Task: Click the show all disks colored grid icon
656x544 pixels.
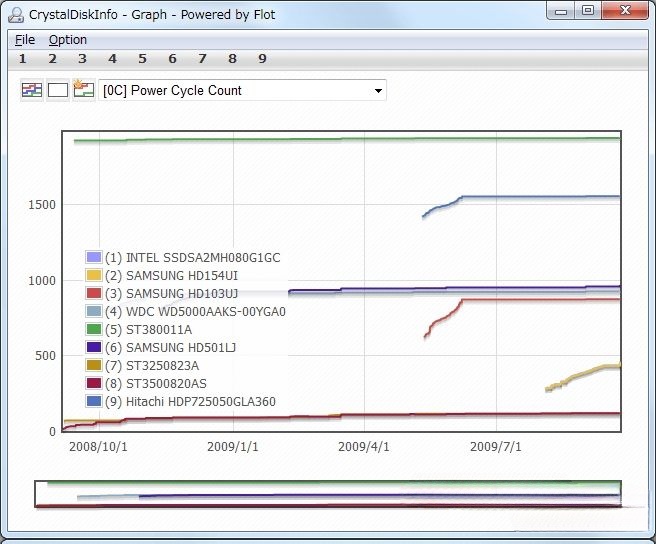Action: 32,90
